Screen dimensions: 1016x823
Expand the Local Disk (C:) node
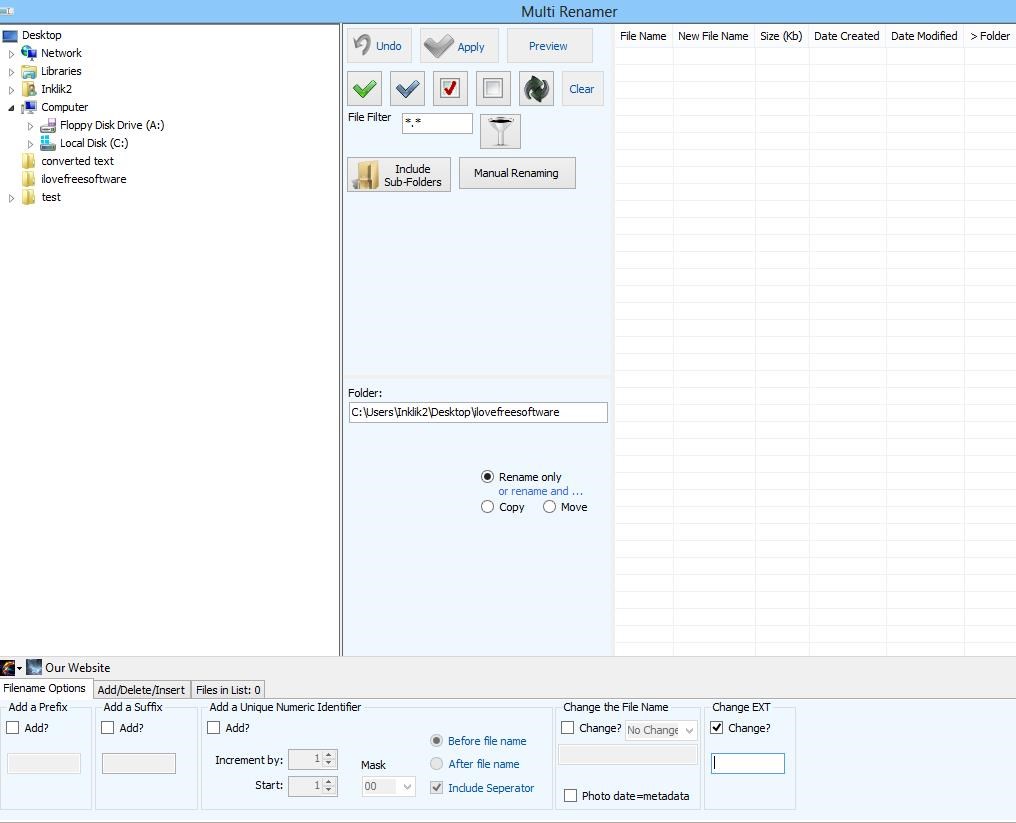click(x=30, y=144)
